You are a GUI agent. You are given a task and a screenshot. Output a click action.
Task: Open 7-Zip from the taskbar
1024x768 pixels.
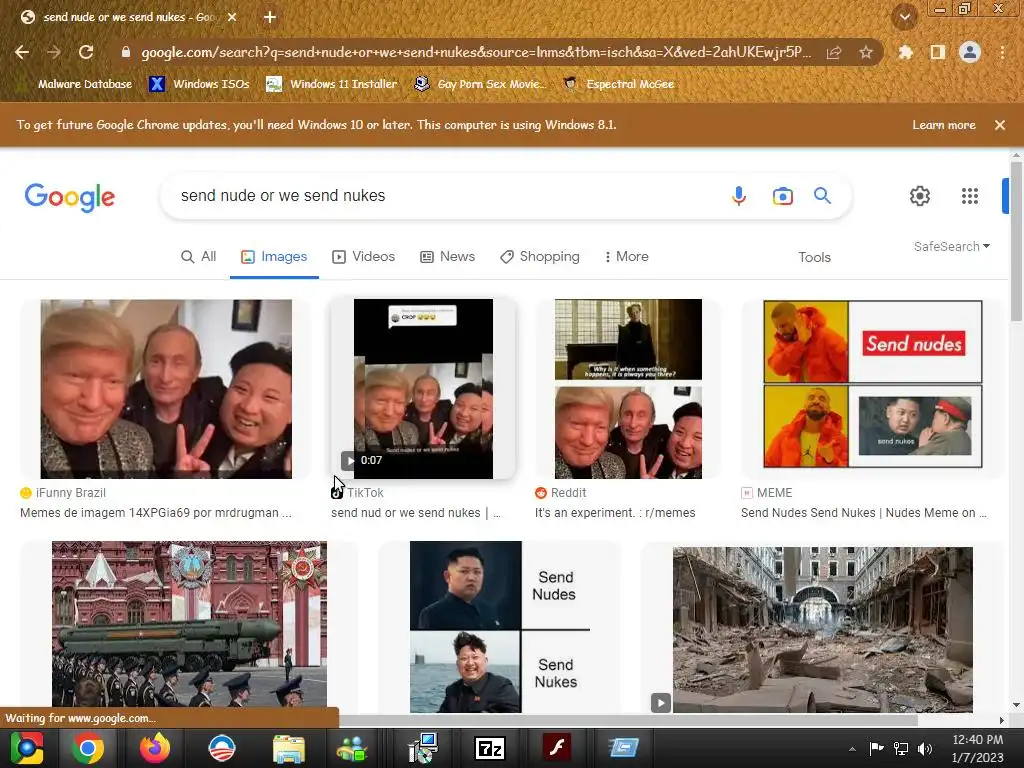[490, 748]
